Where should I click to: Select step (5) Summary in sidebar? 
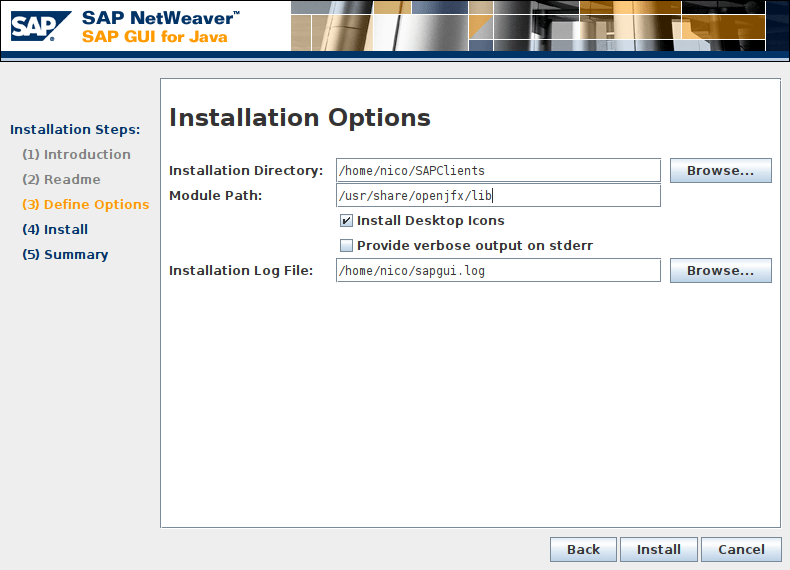(x=65, y=255)
